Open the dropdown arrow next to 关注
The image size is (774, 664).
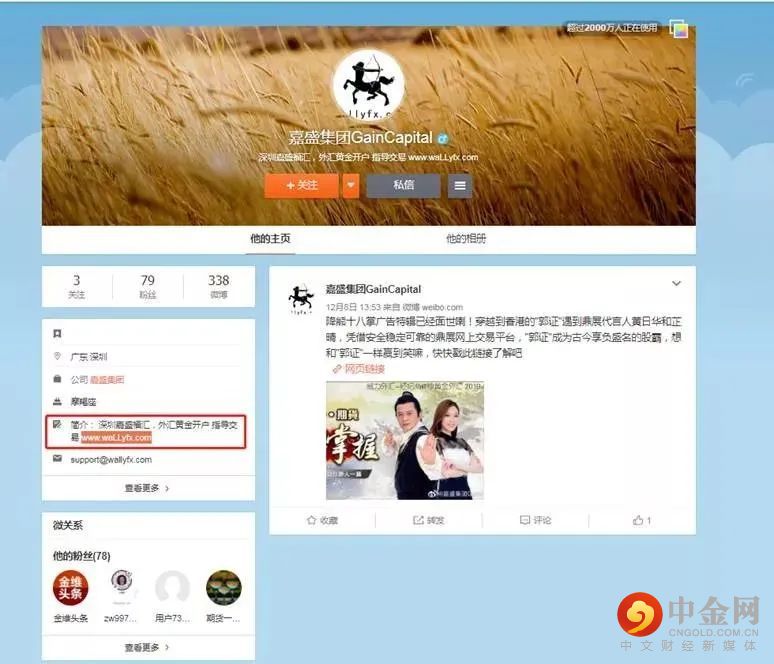(351, 186)
